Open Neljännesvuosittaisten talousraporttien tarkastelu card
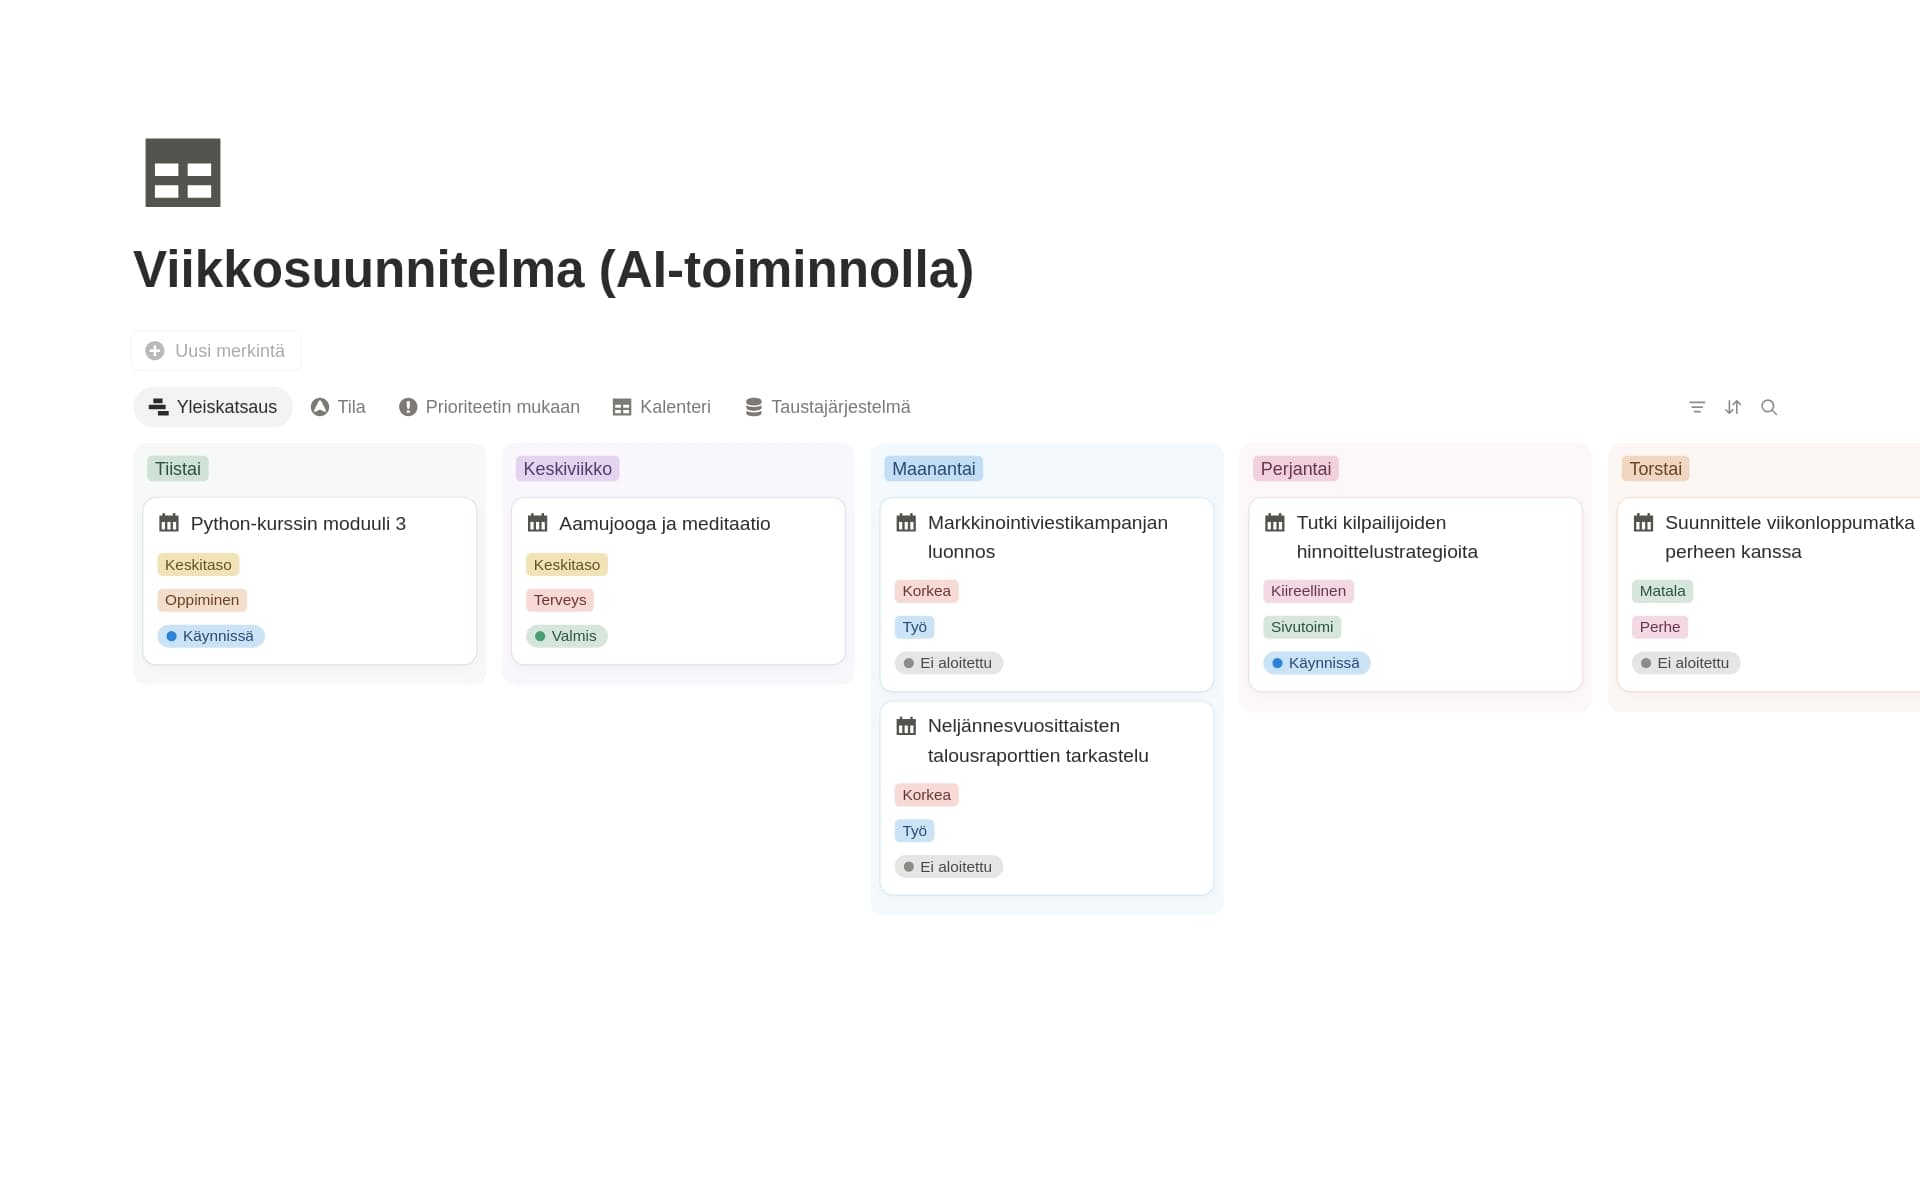1920x1199 pixels. tap(1047, 798)
